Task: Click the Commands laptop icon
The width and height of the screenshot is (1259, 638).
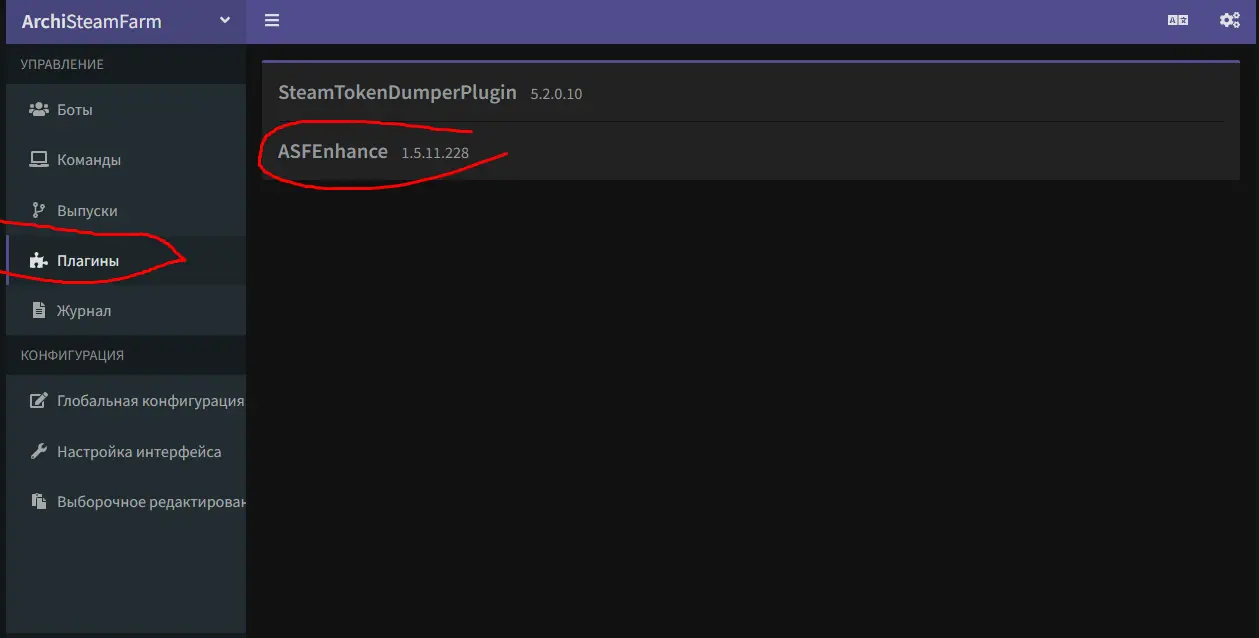Action: click(38, 160)
